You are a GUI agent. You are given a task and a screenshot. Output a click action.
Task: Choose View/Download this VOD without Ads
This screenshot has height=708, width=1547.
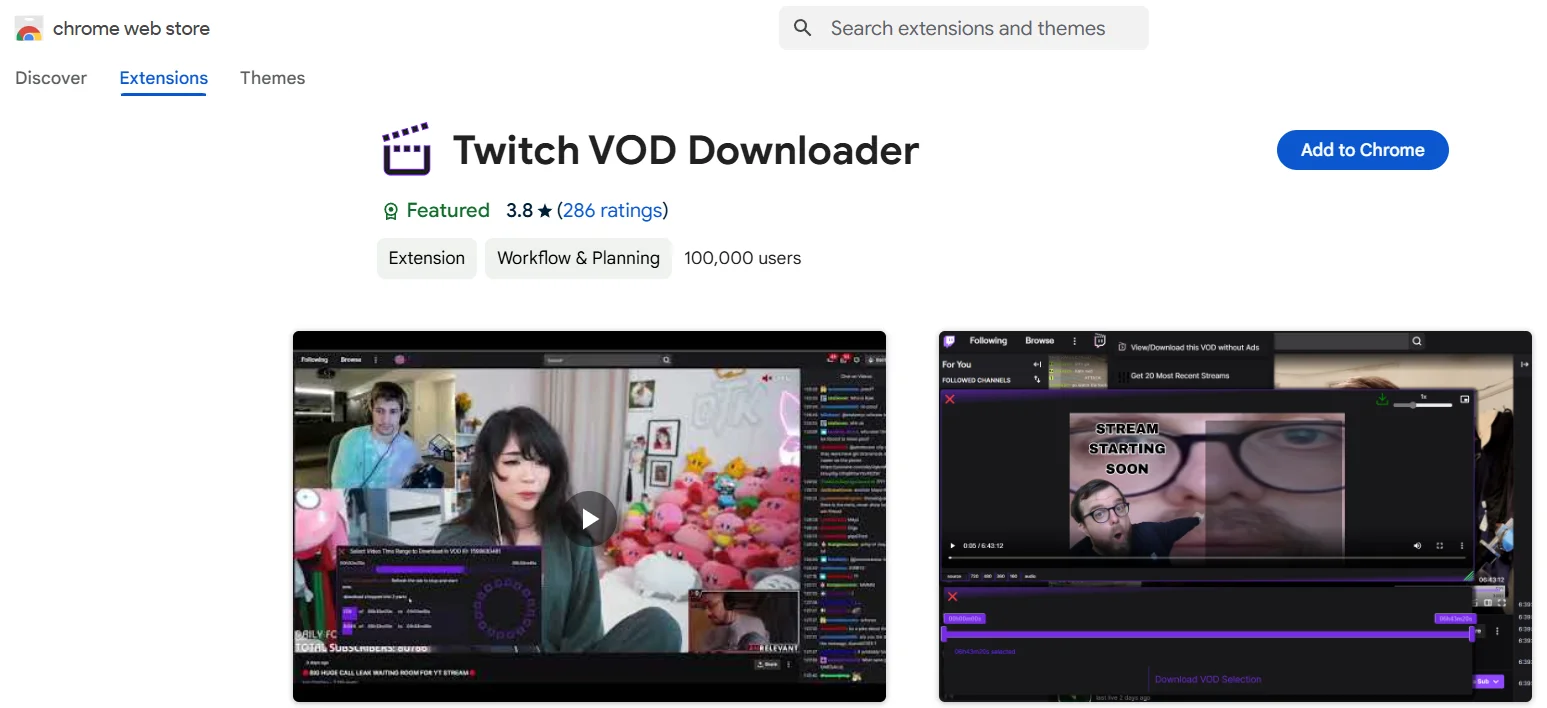1194,347
